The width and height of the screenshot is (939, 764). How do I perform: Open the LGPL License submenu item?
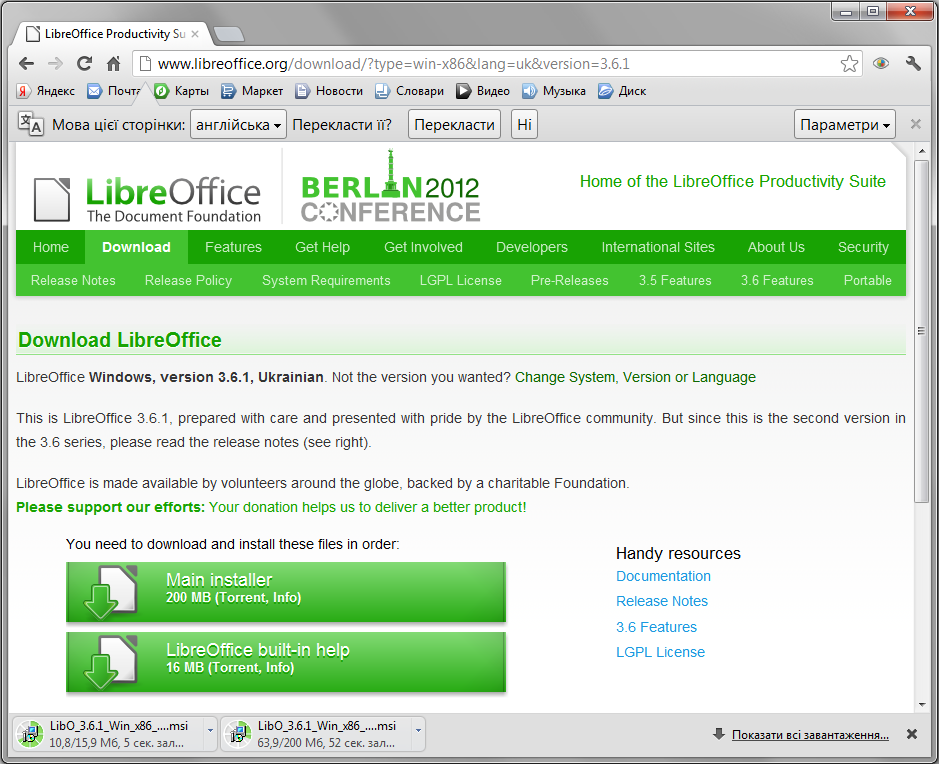click(x=461, y=280)
